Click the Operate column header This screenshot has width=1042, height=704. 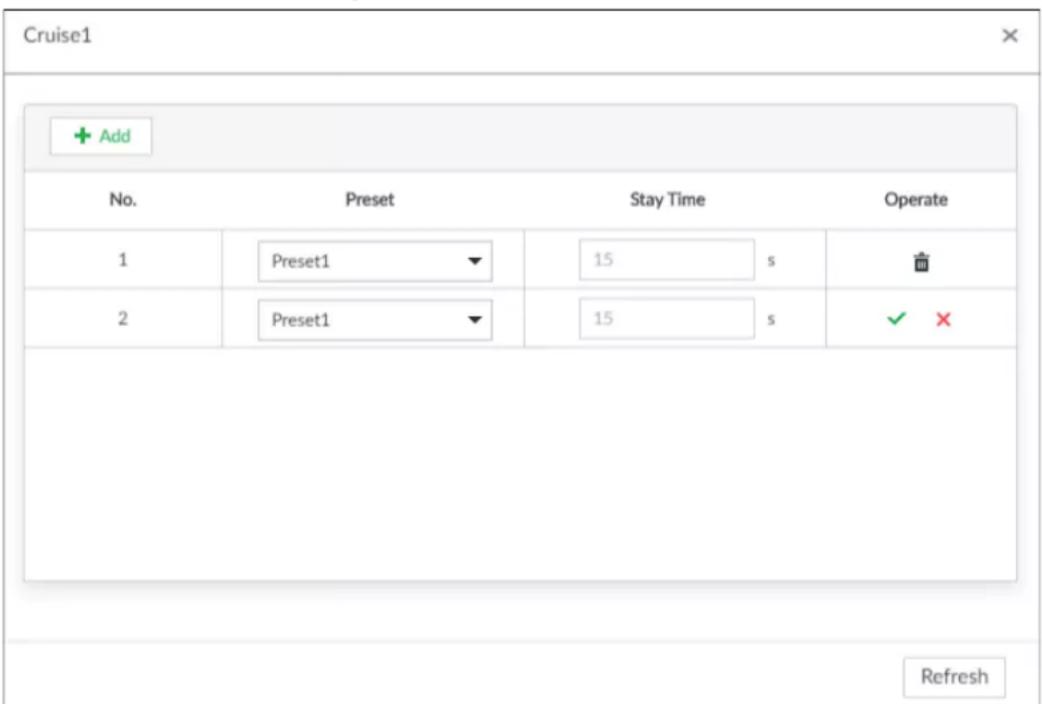916,200
